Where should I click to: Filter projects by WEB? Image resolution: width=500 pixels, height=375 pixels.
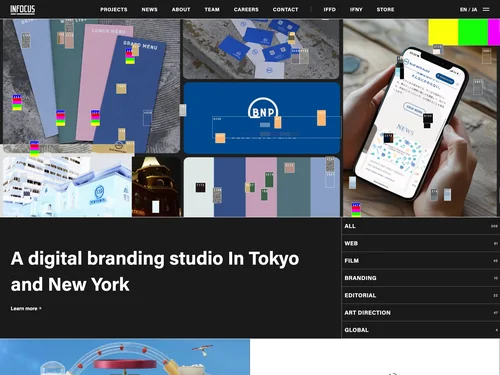(421, 243)
